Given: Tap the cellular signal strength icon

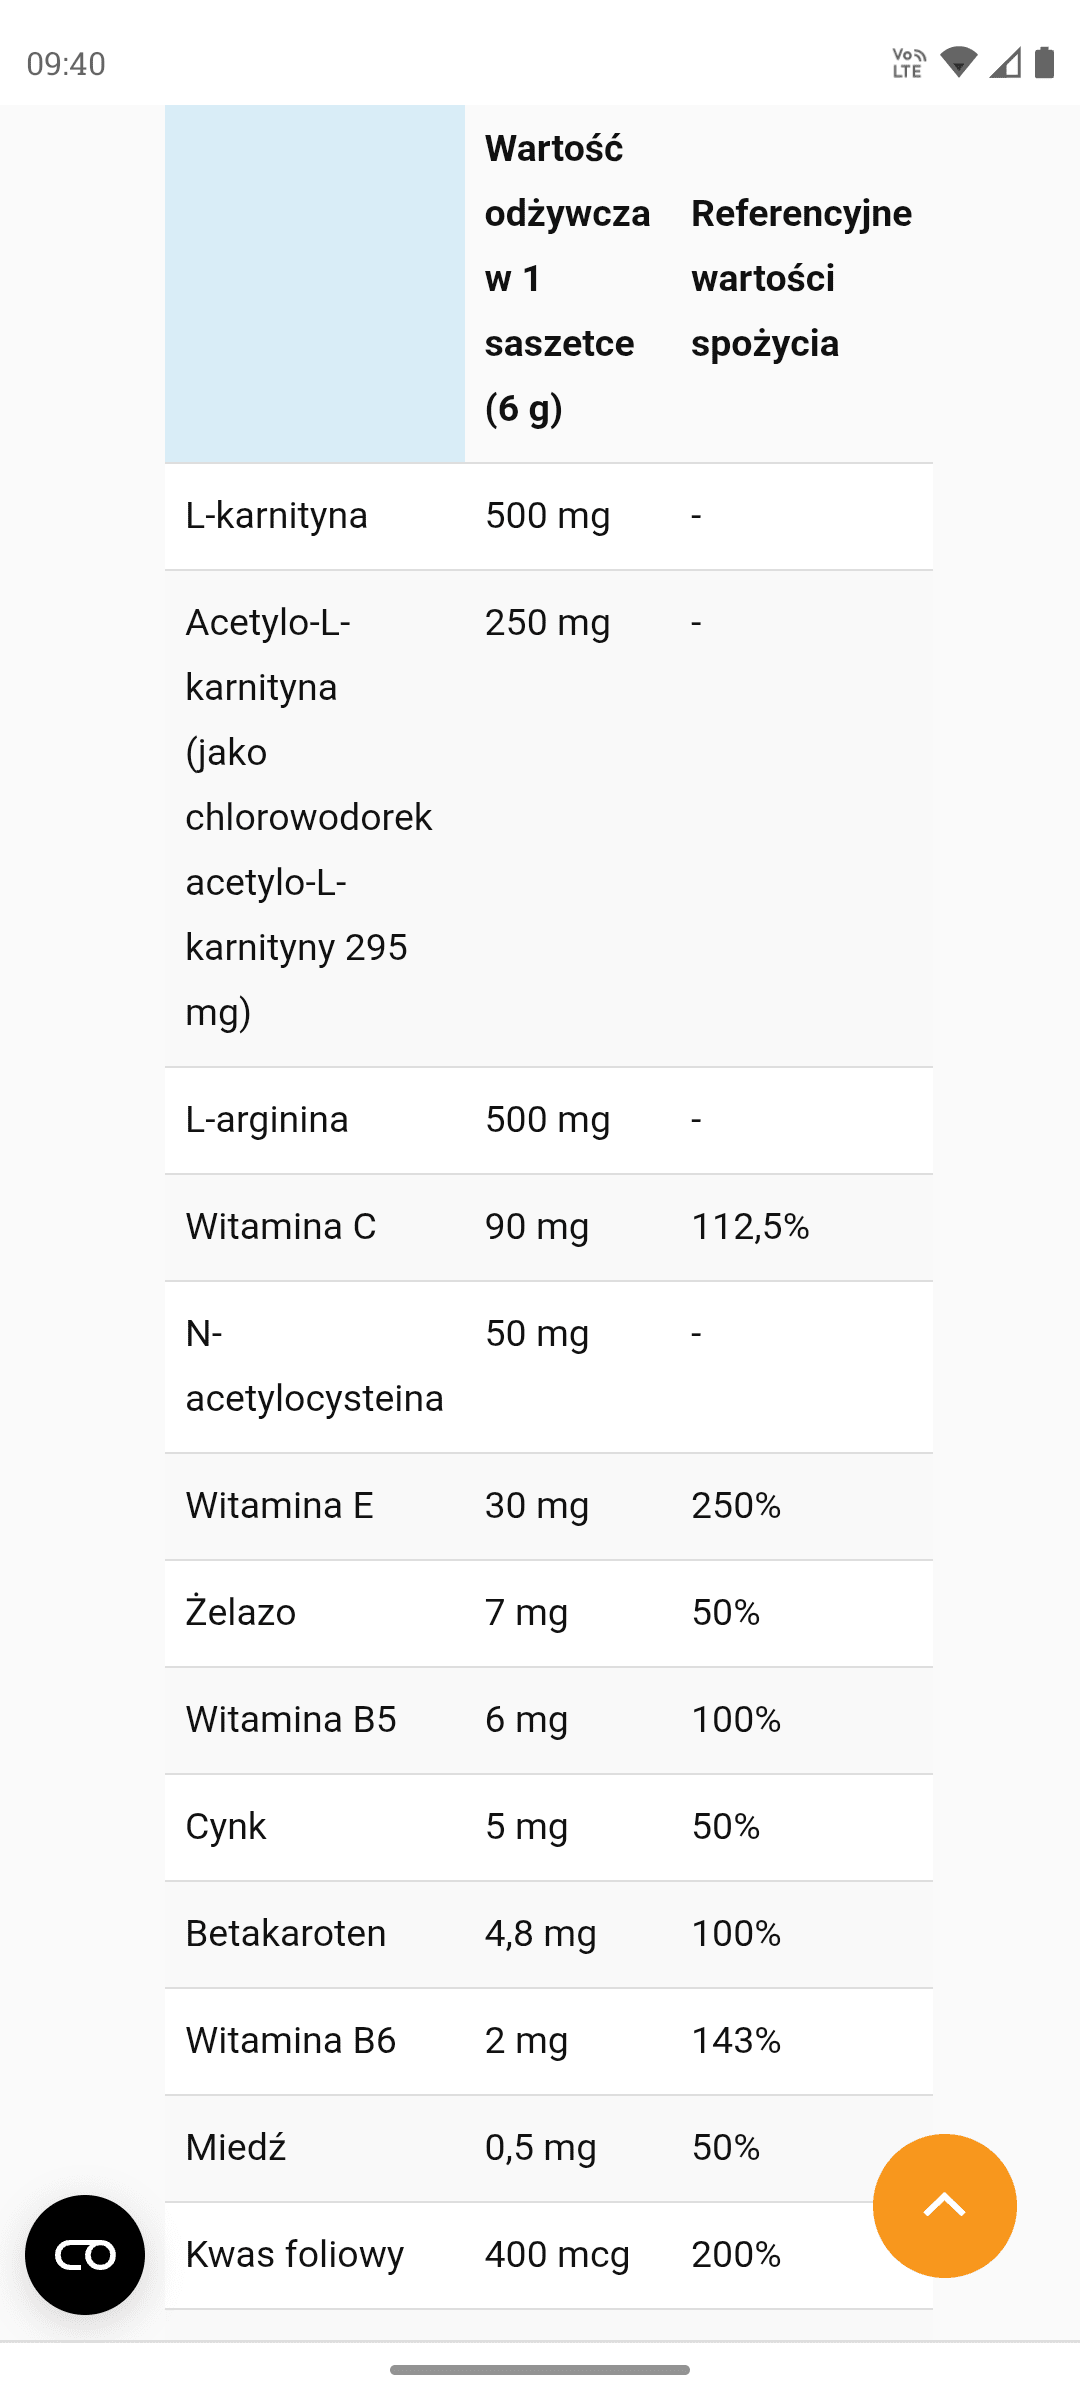Looking at the screenshot, I should 1005,63.
